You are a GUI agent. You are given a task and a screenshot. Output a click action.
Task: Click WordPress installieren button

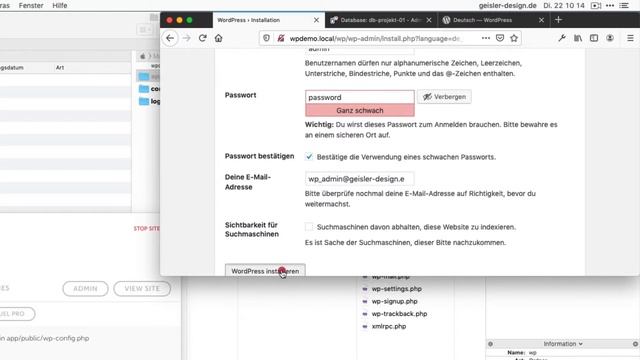pos(265,271)
